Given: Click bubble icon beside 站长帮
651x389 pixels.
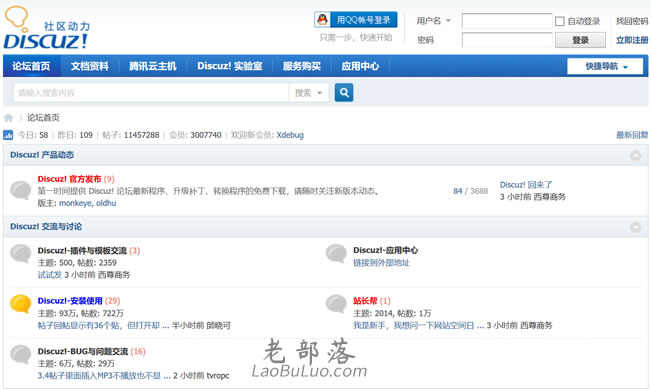Looking at the screenshot, I should click(336, 304).
